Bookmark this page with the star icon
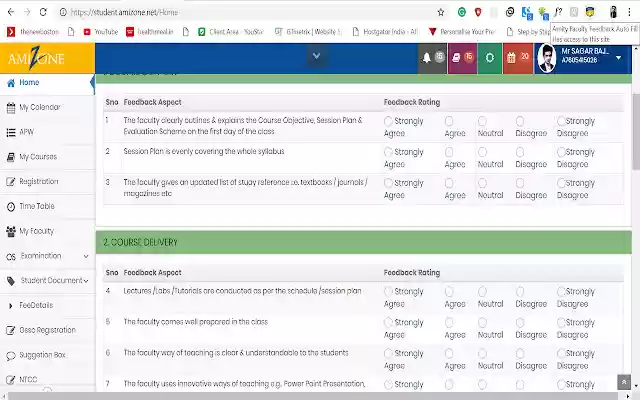This screenshot has width=640, height=400. pos(441,12)
